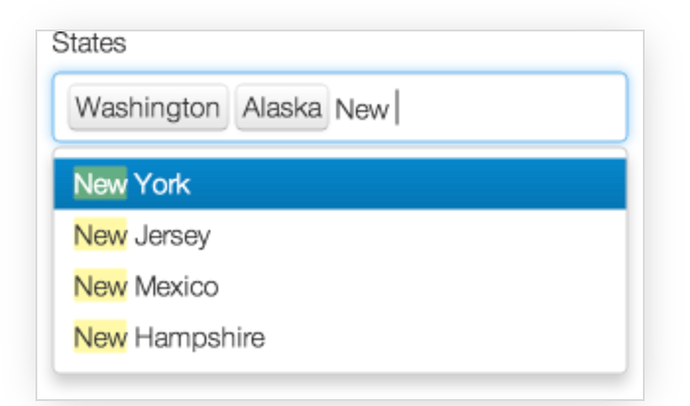Pick New Mexico in the dropdown list
690x406 pixels.
pyautogui.click(x=340, y=286)
